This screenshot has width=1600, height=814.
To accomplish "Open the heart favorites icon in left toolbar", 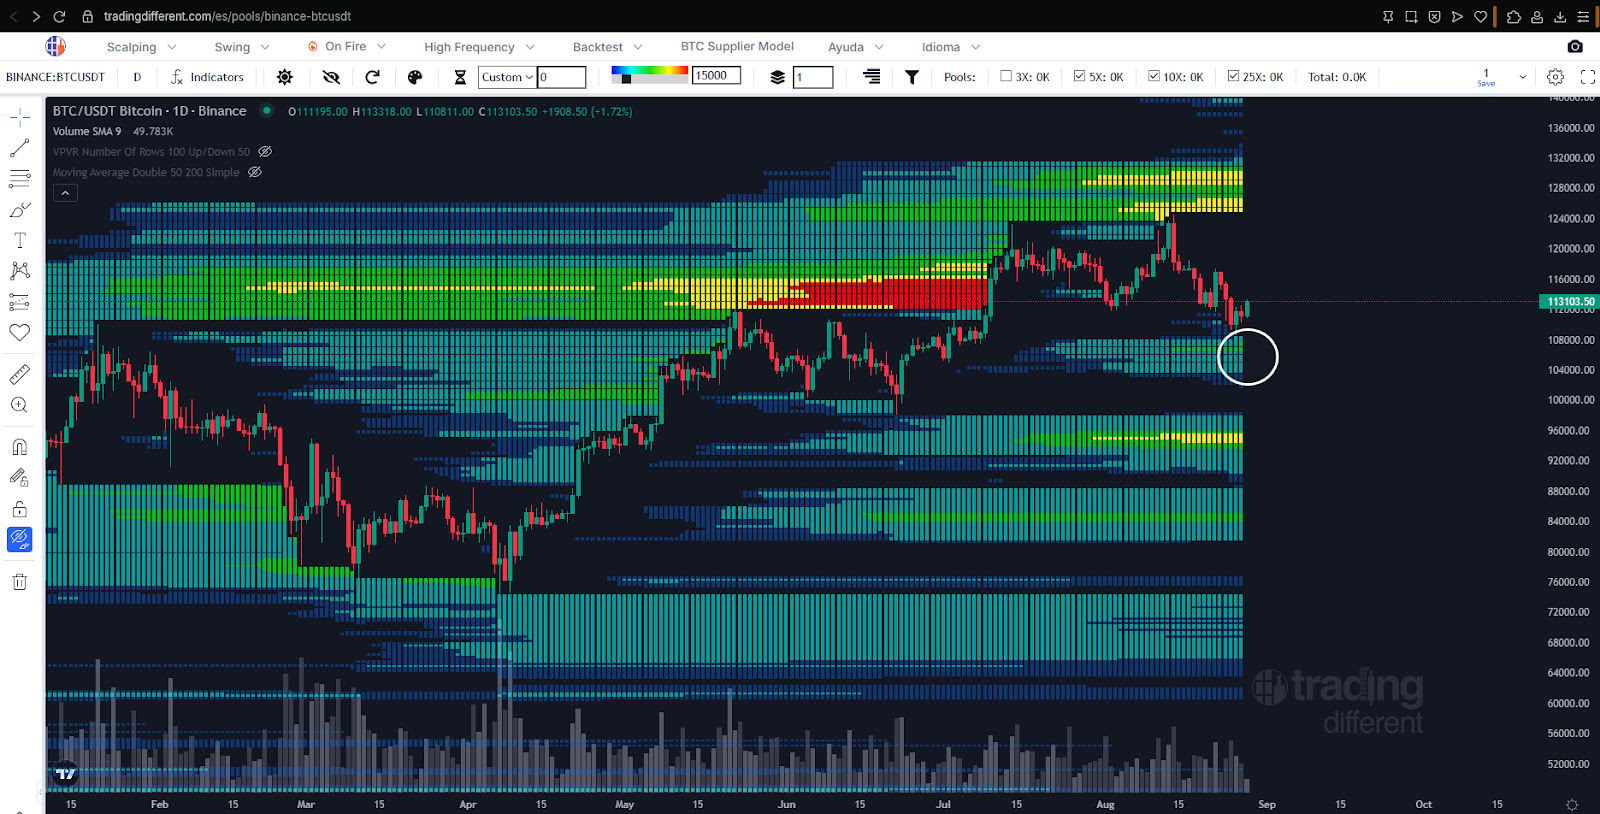I will pos(19,332).
